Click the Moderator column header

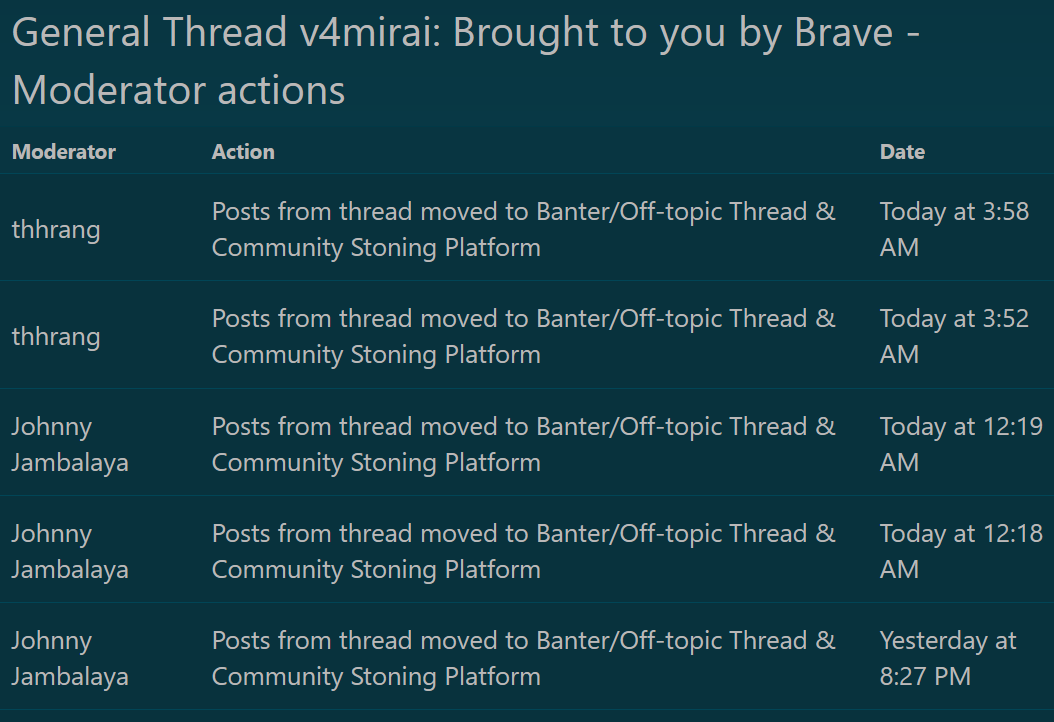[64, 152]
